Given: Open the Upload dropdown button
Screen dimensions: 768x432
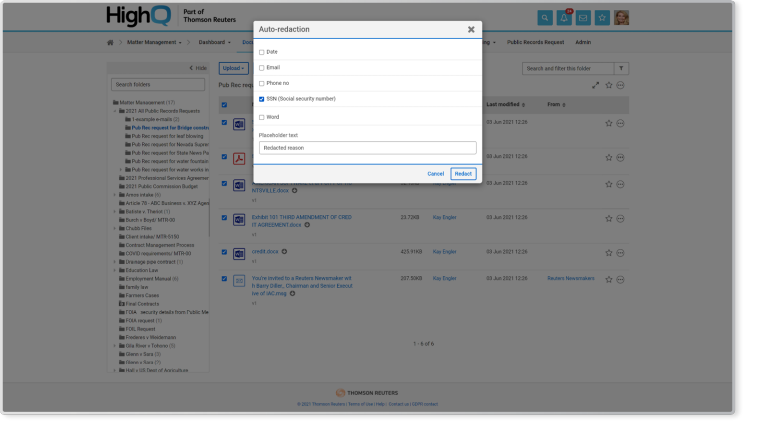Looking at the screenshot, I should pyautogui.click(x=231, y=68).
